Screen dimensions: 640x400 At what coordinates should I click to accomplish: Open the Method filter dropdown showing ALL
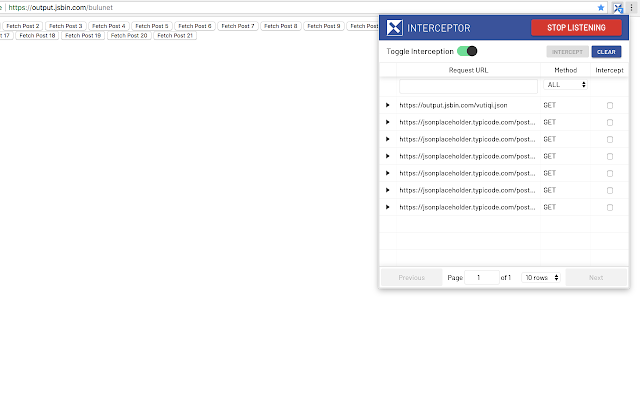[x=565, y=84]
